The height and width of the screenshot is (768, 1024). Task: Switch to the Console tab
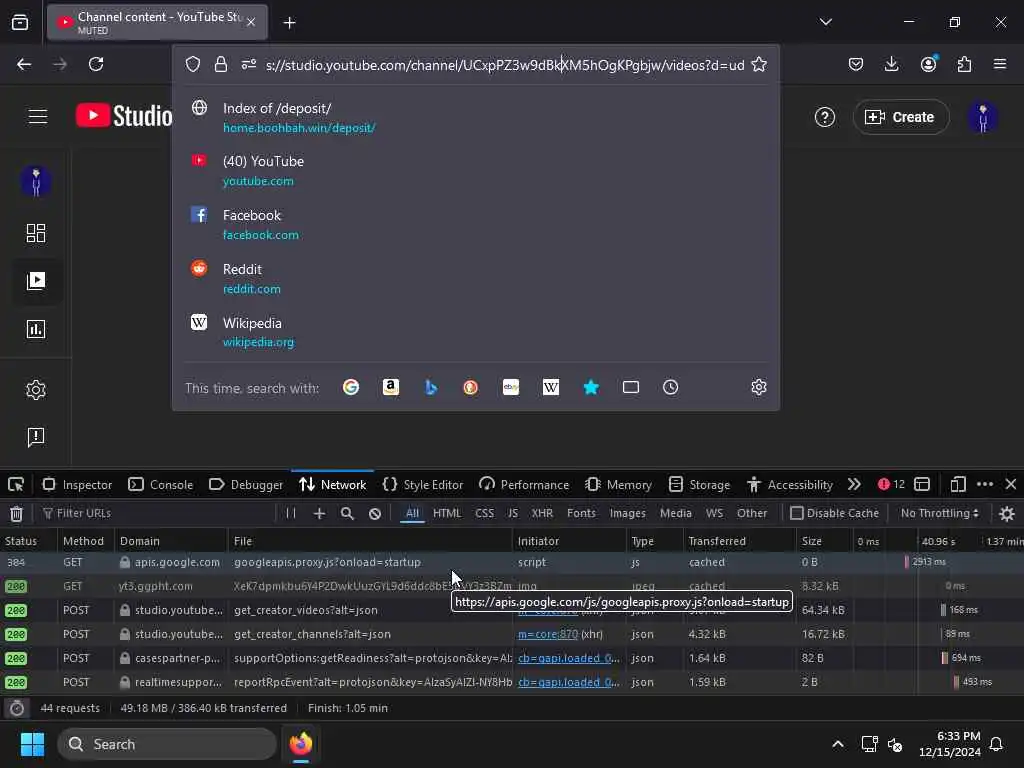[161, 485]
